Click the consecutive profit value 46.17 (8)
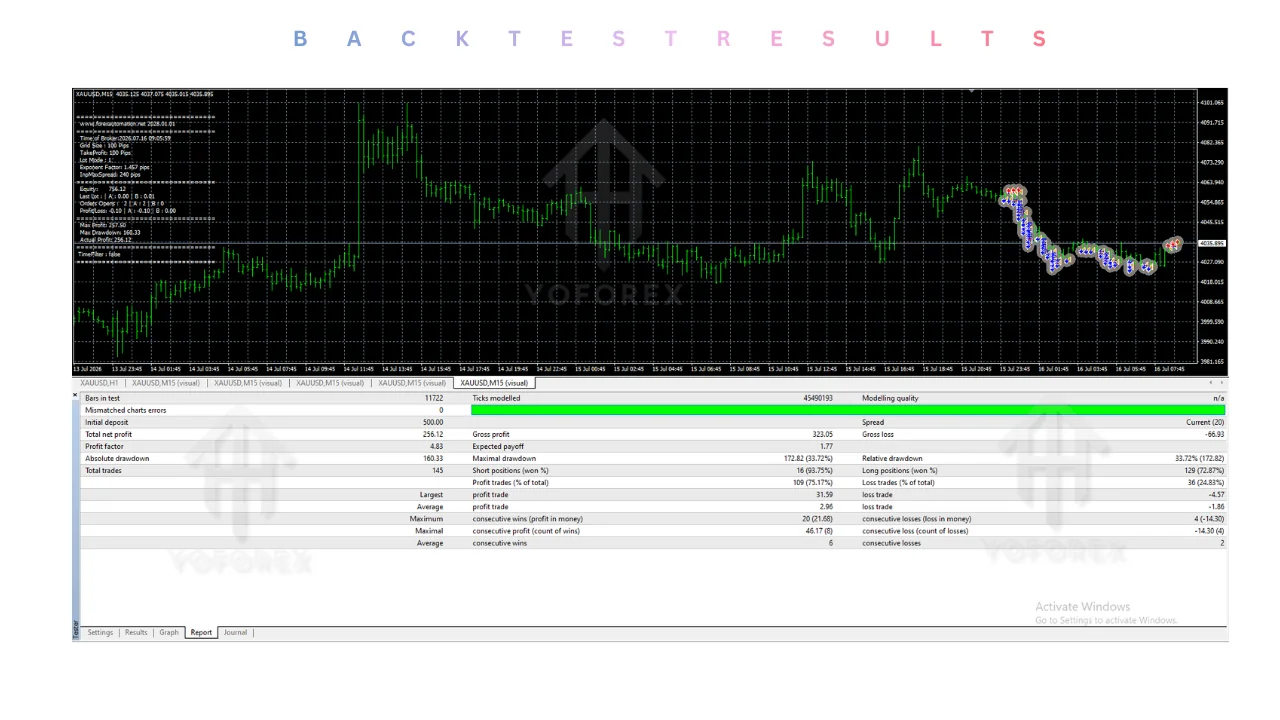This screenshot has width=1280, height=720. (818, 531)
